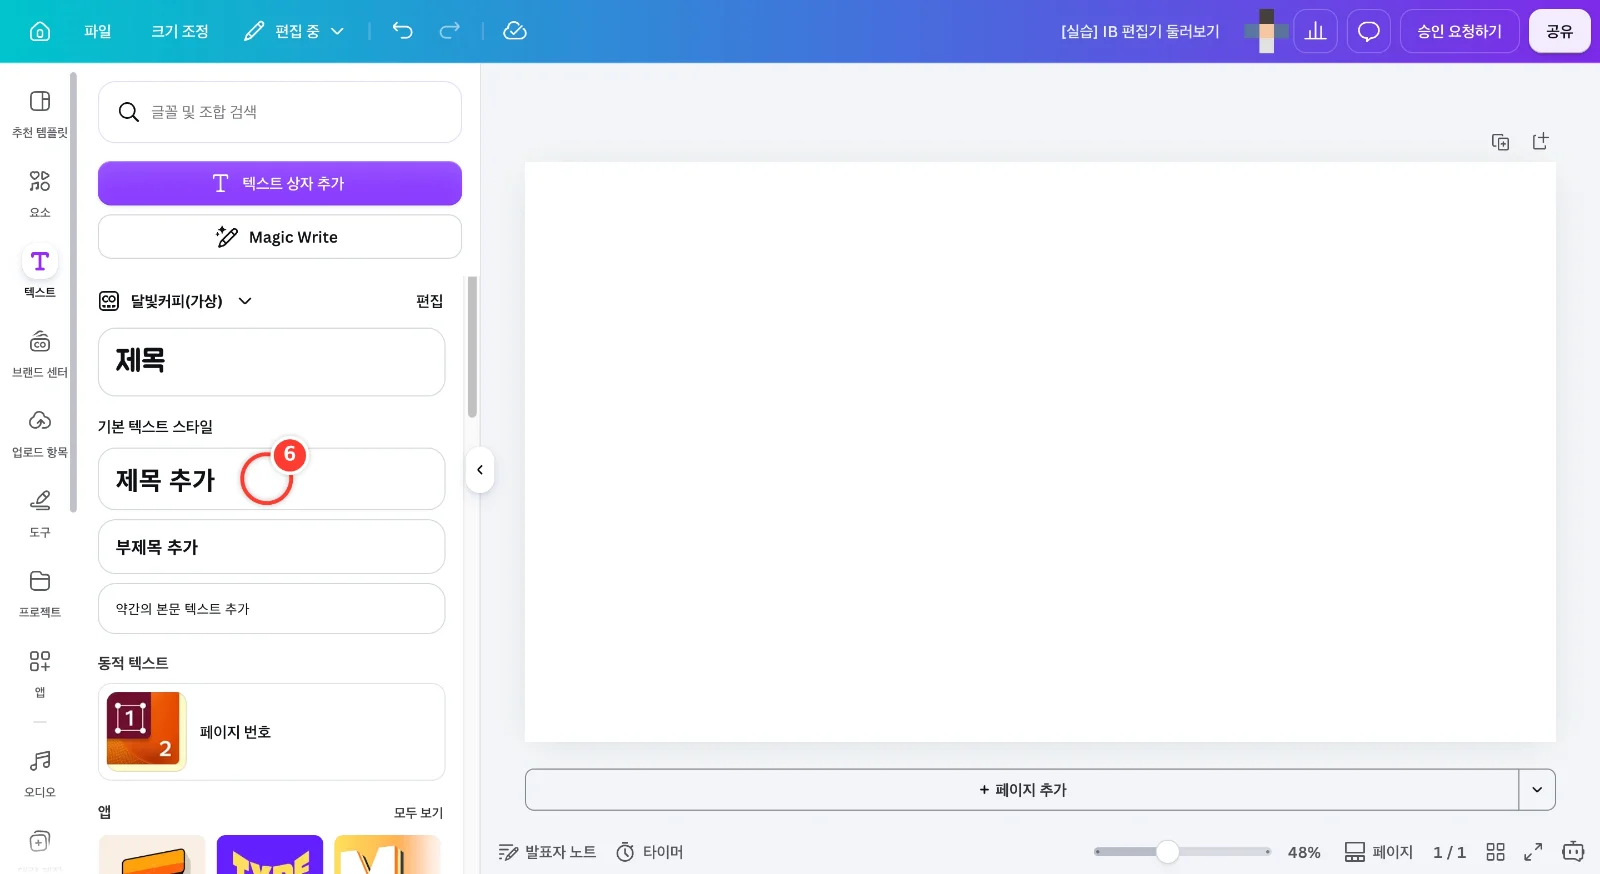Insert the 페이지 번호 dynamic text
This screenshot has height=874, width=1600.
tap(271, 732)
